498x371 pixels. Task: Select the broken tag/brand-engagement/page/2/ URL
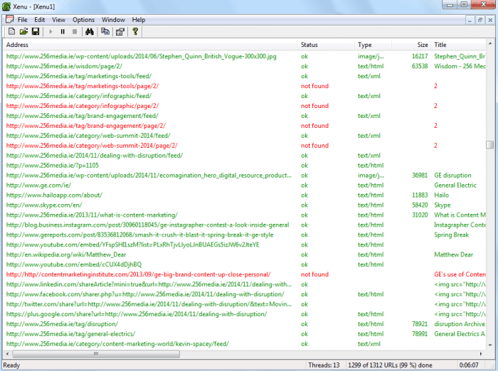click(86, 126)
